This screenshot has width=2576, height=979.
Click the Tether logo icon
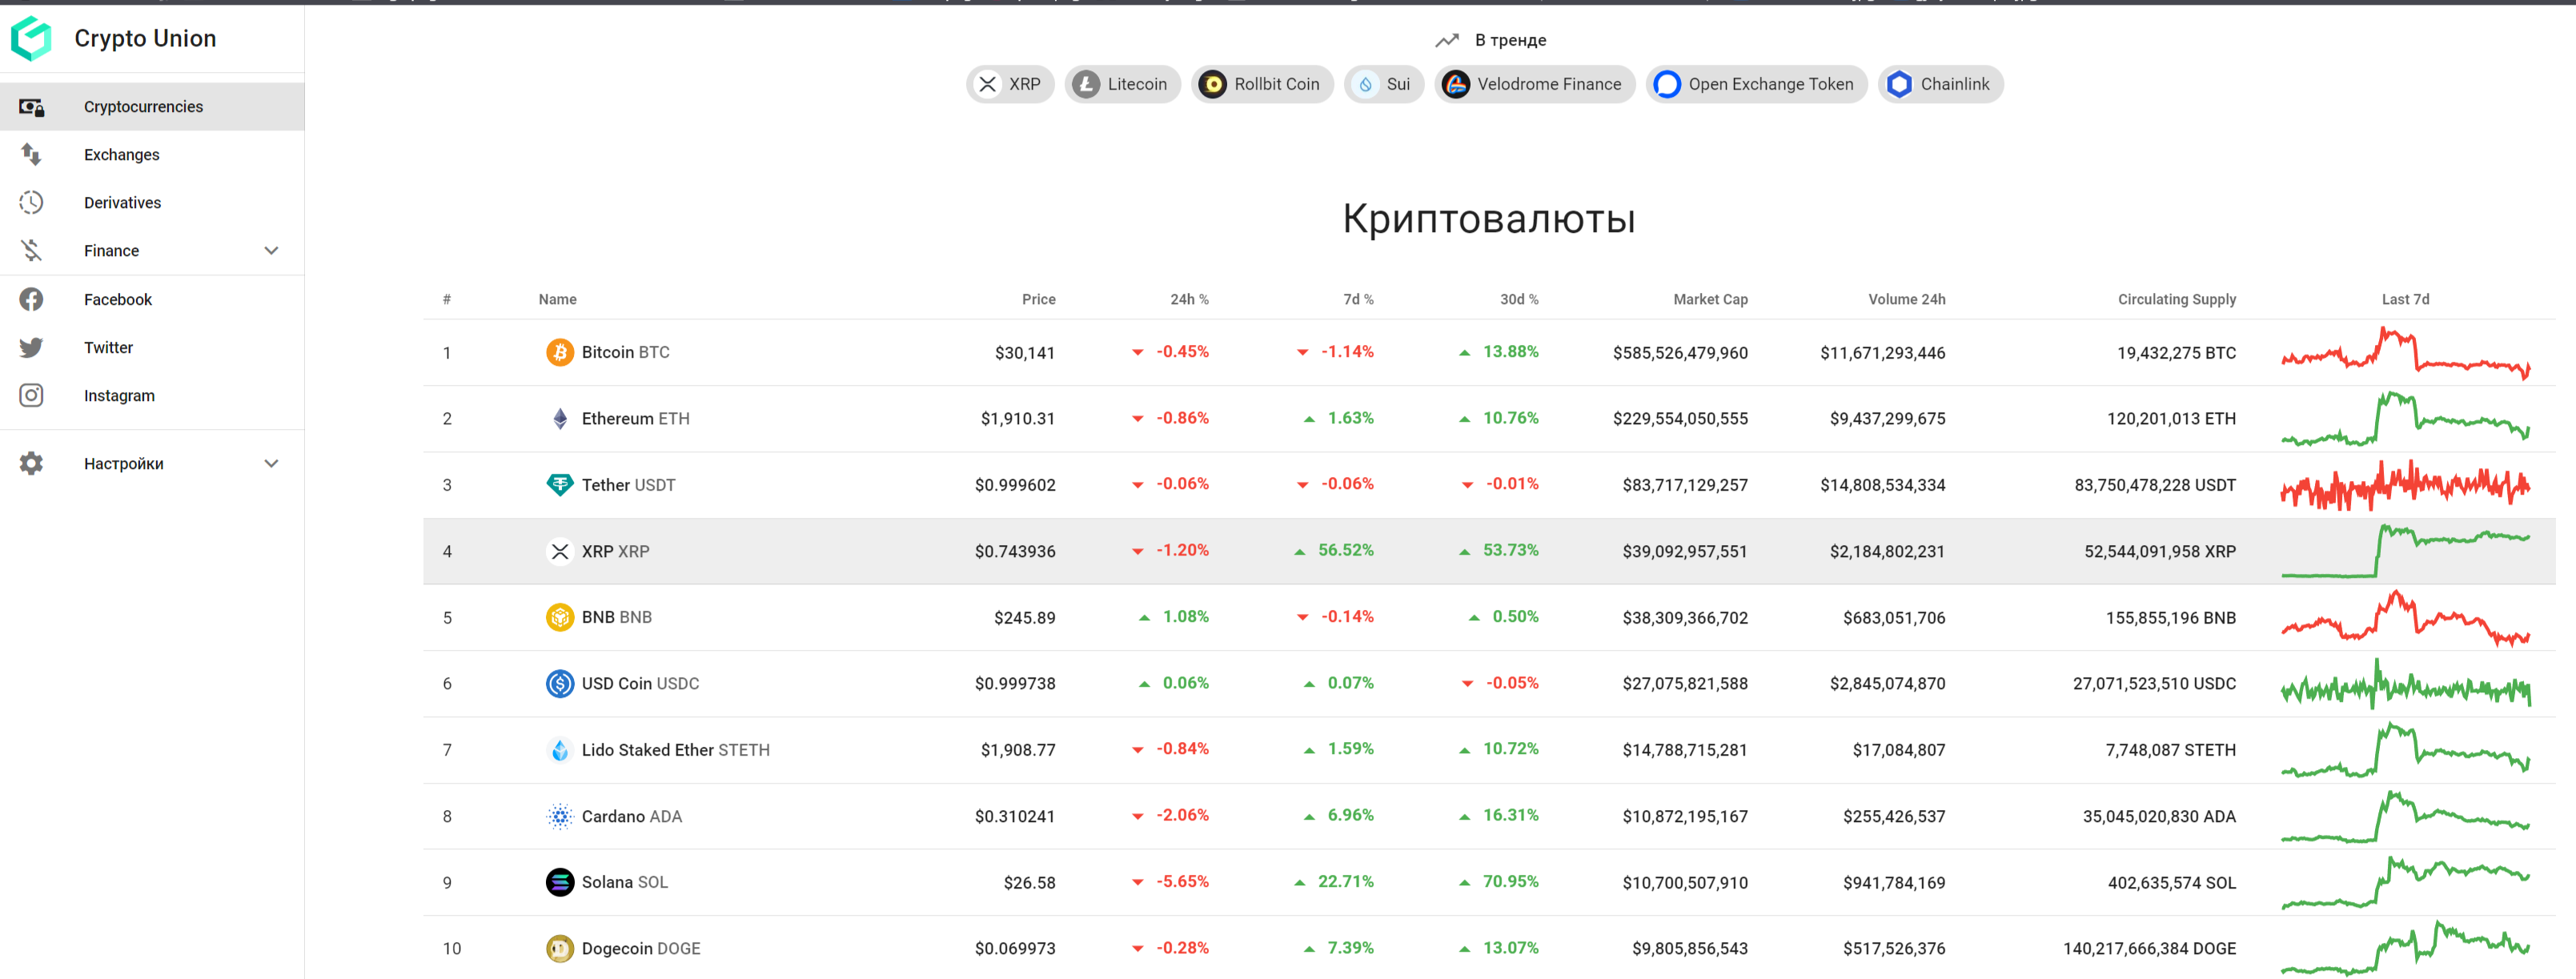(x=560, y=485)
